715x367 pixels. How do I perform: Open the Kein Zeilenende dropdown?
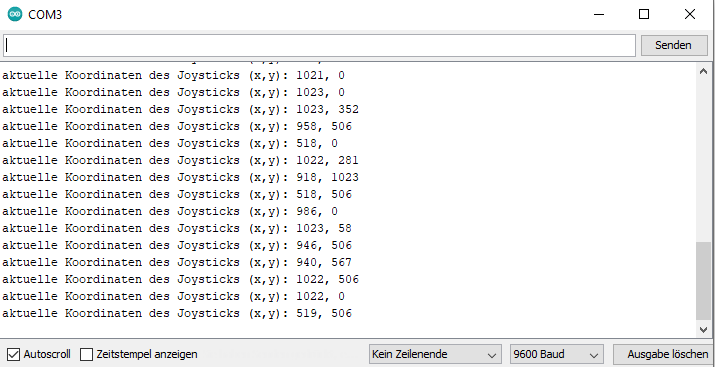pyautogui.click(x=435, y=354)
